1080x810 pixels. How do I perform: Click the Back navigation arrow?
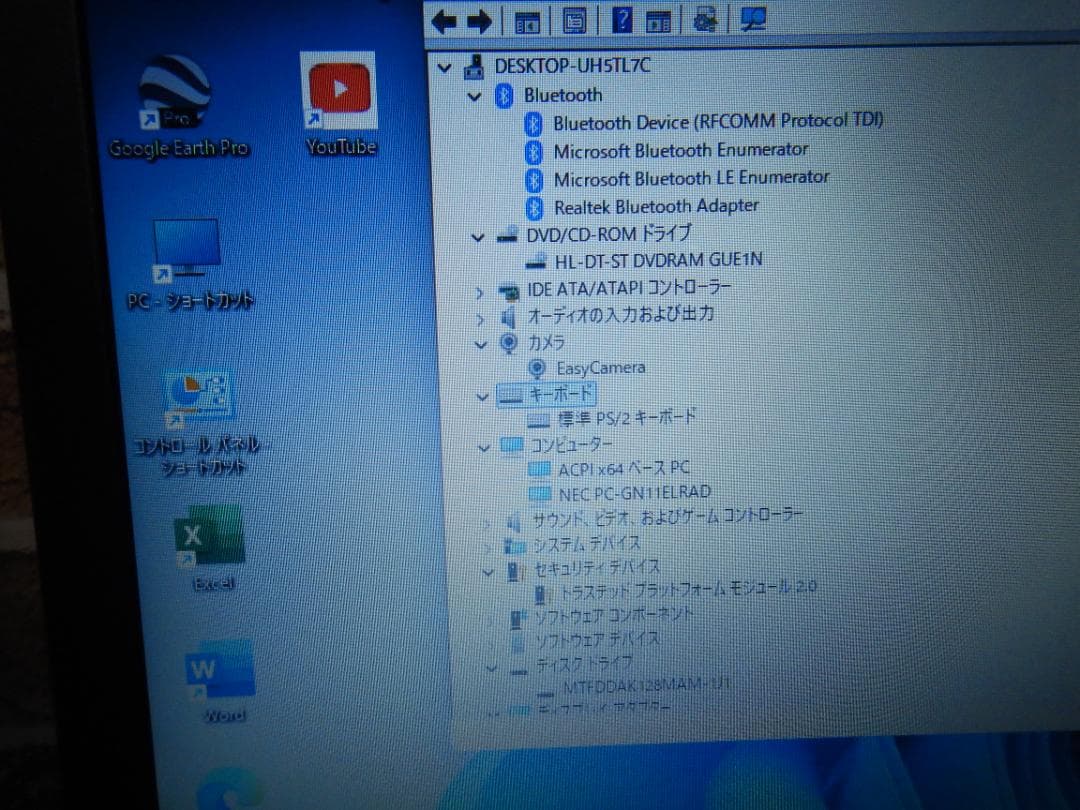tap(444, 20)
